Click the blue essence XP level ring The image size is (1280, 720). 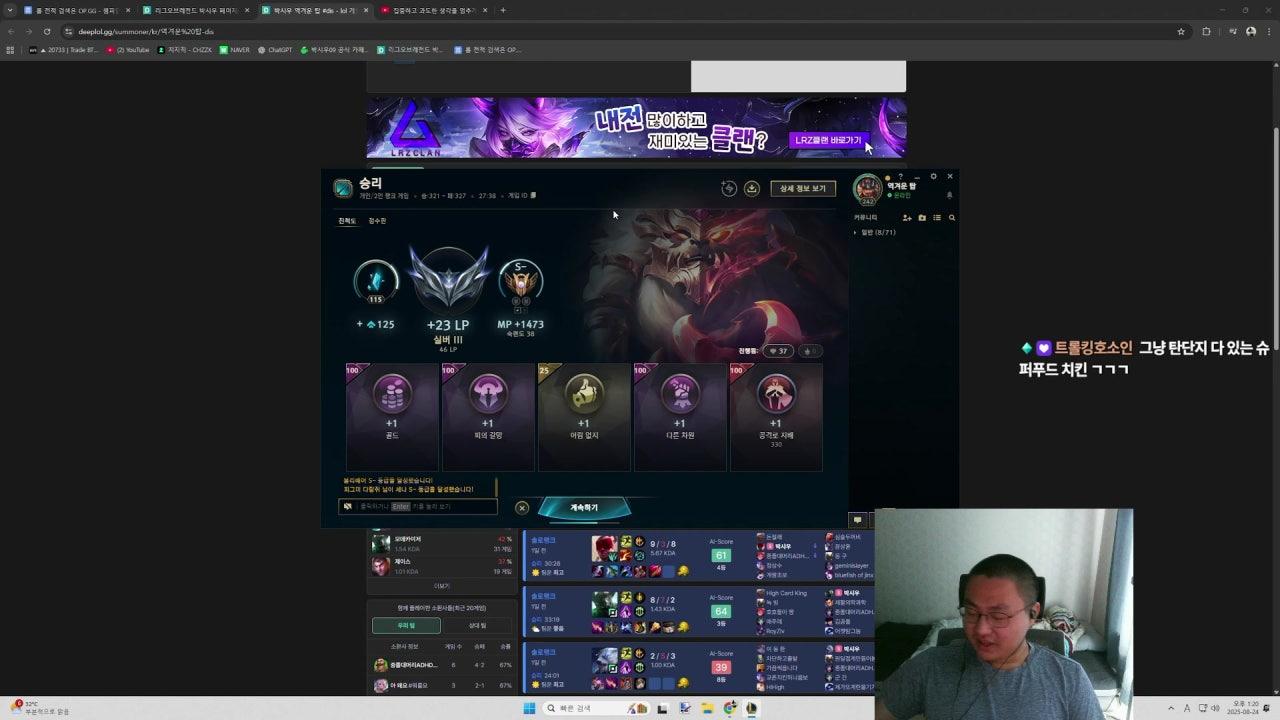pyautogui.click(x=376, y=281)
